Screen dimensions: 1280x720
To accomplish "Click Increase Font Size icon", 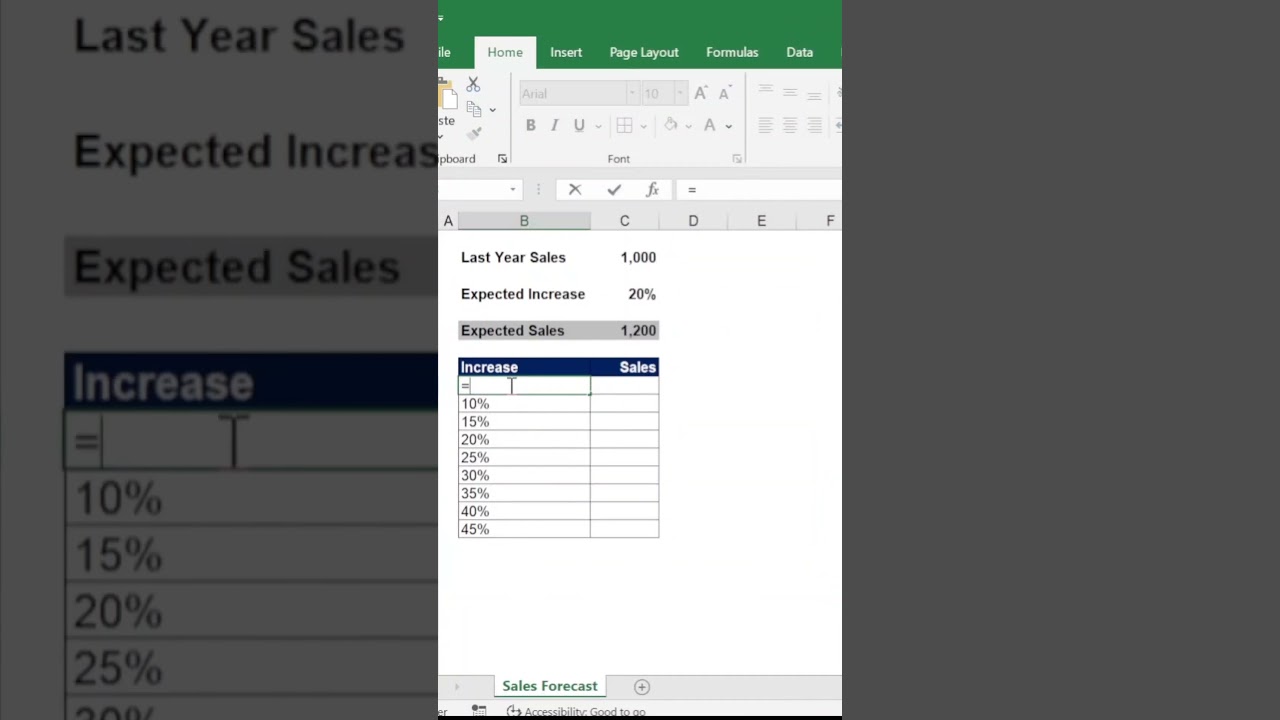I will [x=701, y=93].
